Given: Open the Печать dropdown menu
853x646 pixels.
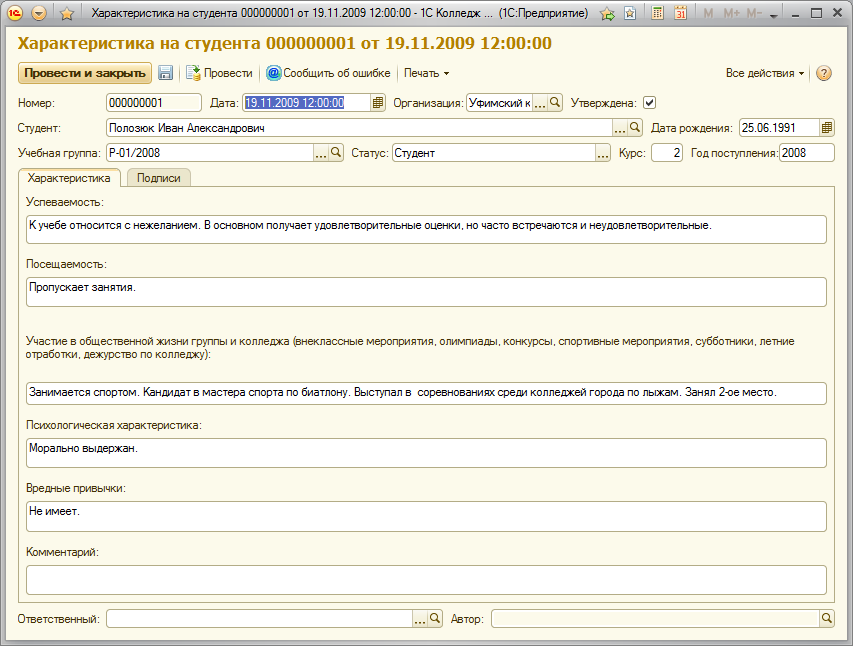Looking at the screenshot, I should (x=426, y=73).
